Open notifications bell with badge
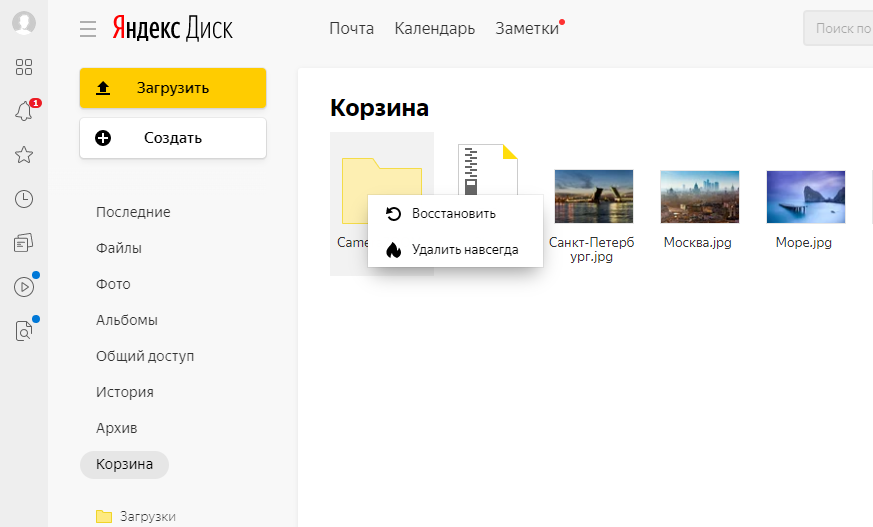Image resolution: width=873 pixels, height=527 pixels. tap(24, 111)
